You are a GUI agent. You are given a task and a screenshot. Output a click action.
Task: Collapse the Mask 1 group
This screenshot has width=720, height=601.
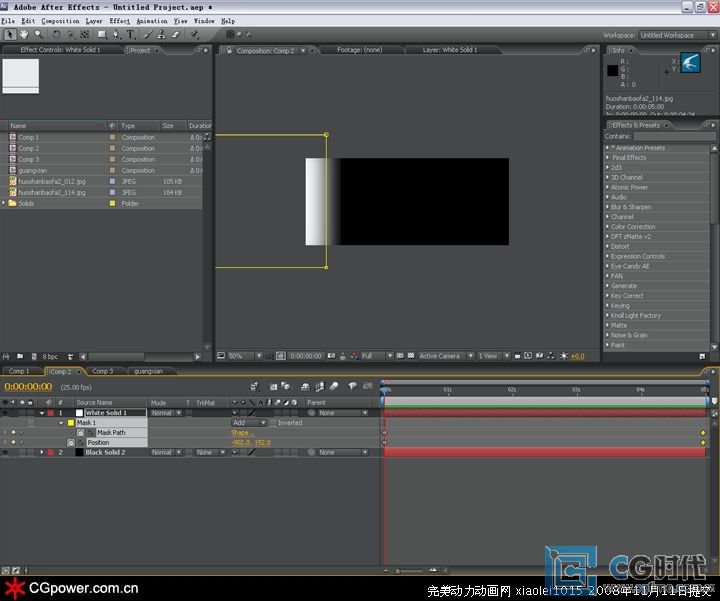pyautogui.click(x=61, y=423)
